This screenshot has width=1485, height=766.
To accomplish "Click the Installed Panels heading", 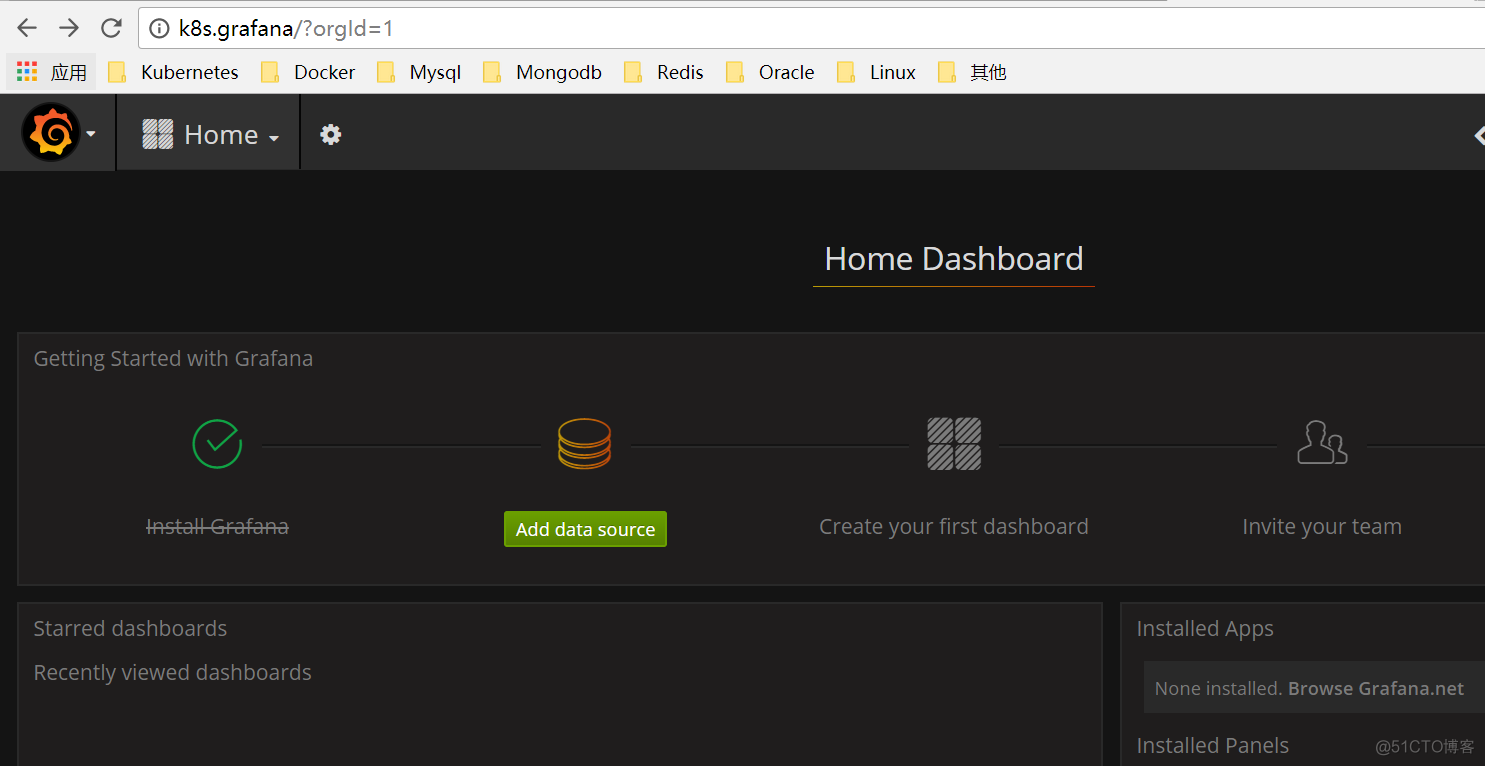I will pos(1213,745).
